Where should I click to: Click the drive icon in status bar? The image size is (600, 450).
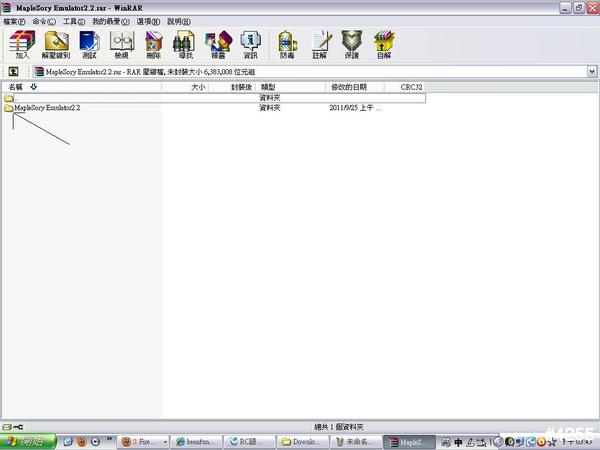pyautogui.click(x=6, y=427)
